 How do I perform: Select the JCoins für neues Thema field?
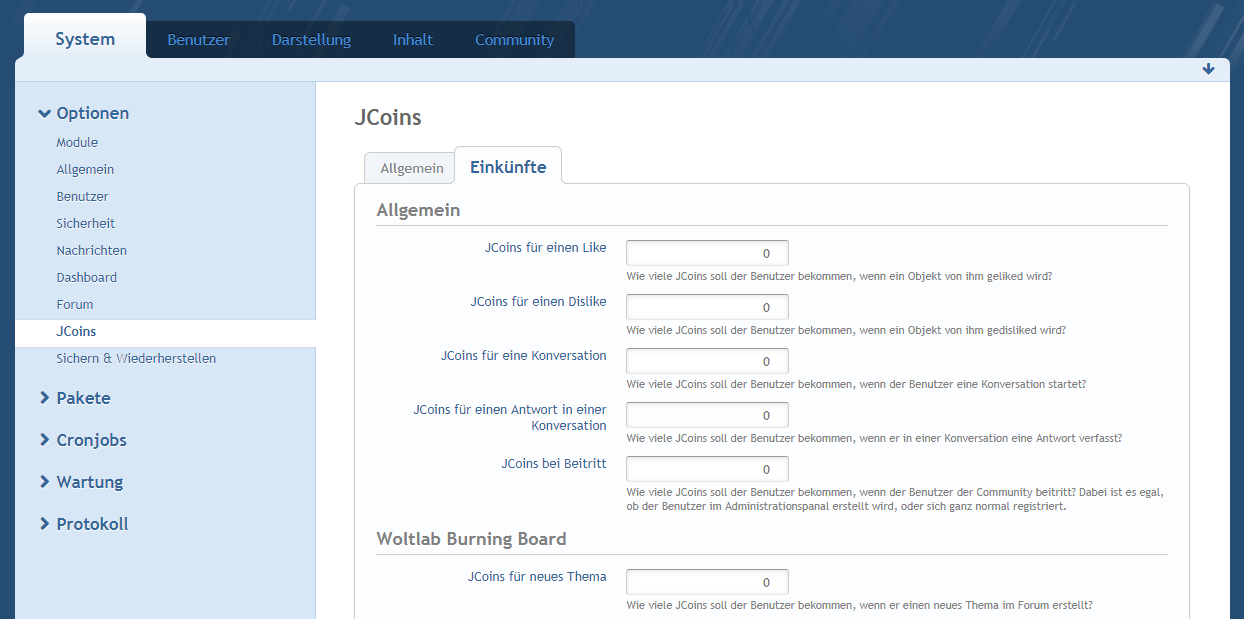(x=707, y=582)
